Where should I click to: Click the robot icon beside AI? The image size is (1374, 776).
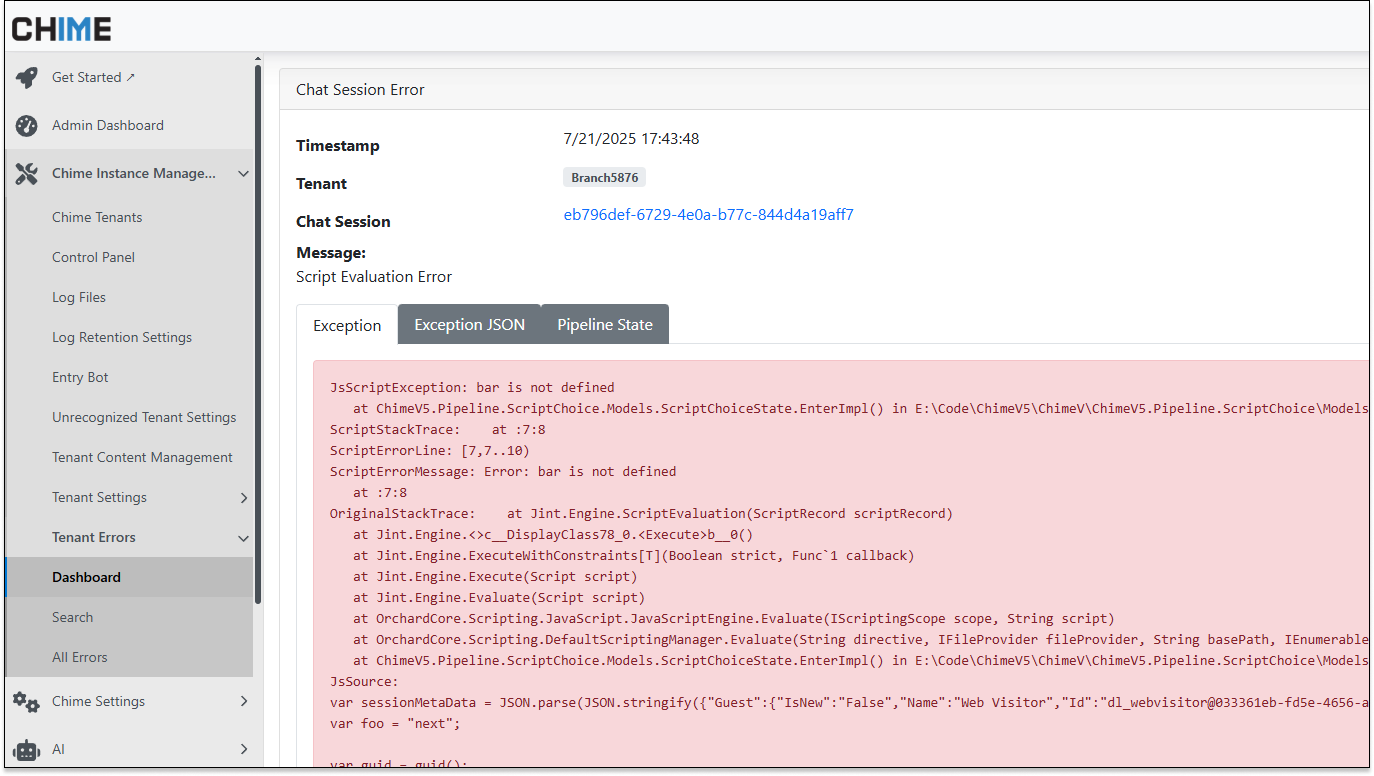click(26, 749)
